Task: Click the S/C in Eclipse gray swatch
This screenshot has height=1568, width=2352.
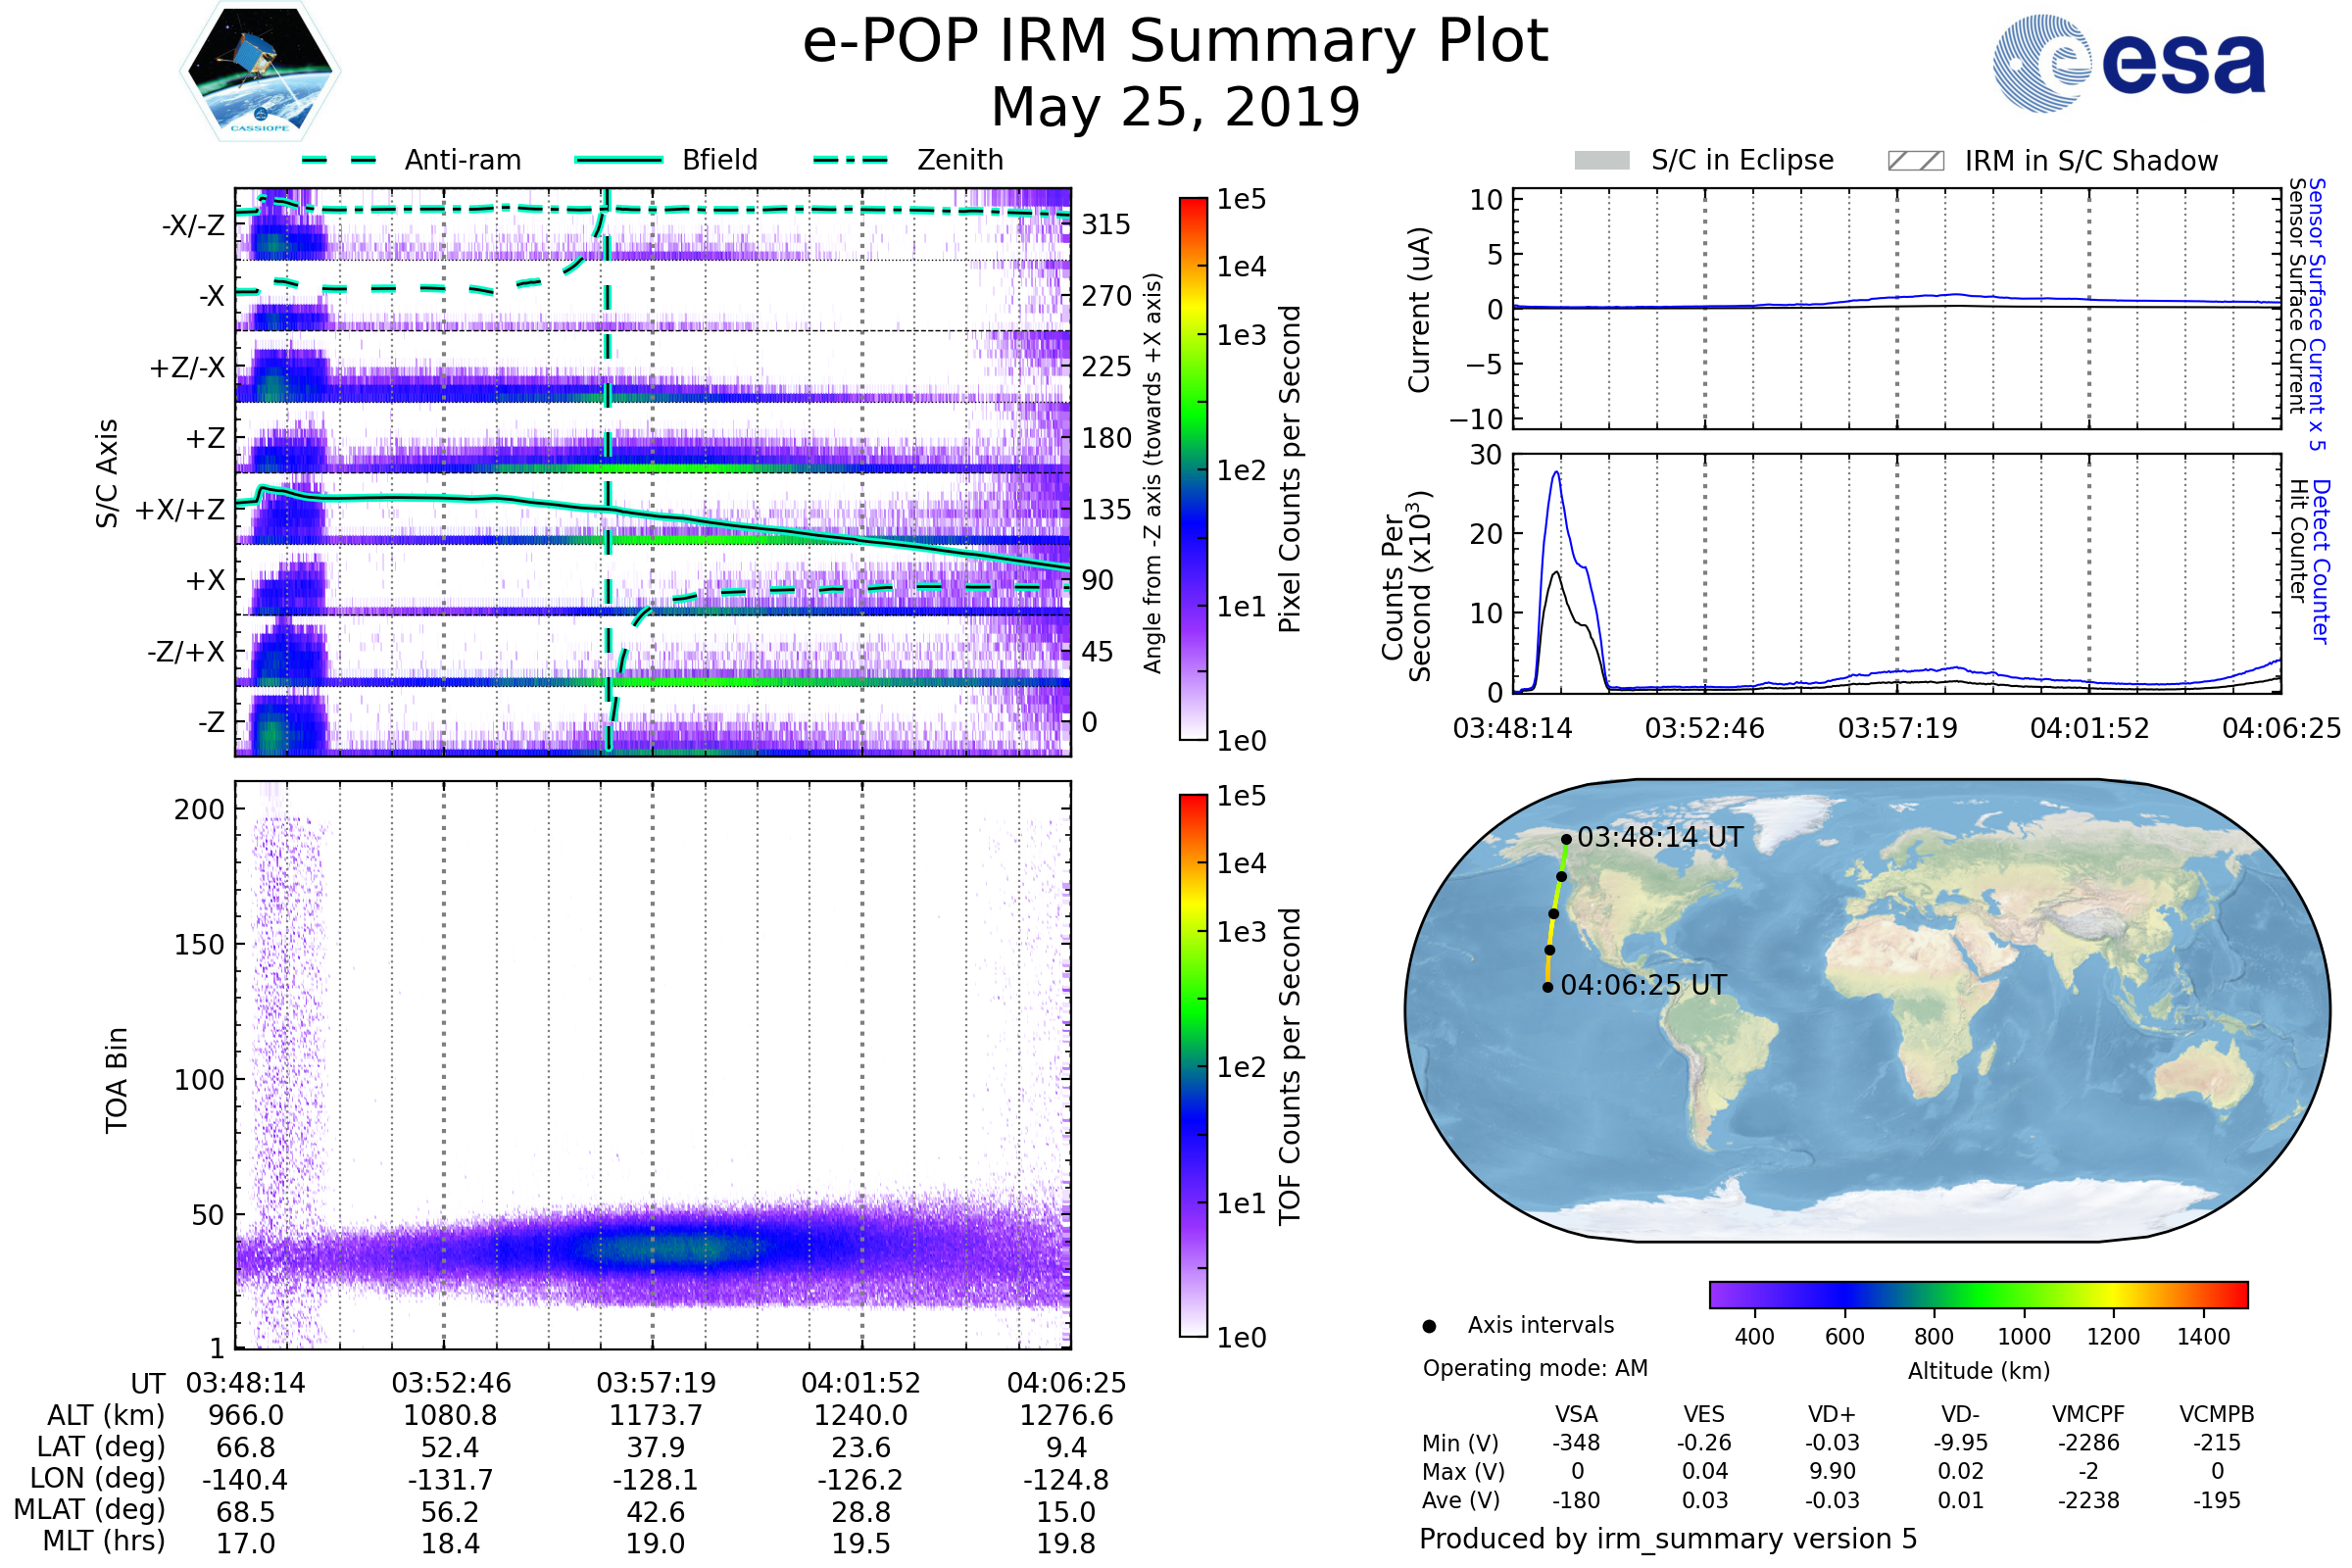Action: point(1601,161)
